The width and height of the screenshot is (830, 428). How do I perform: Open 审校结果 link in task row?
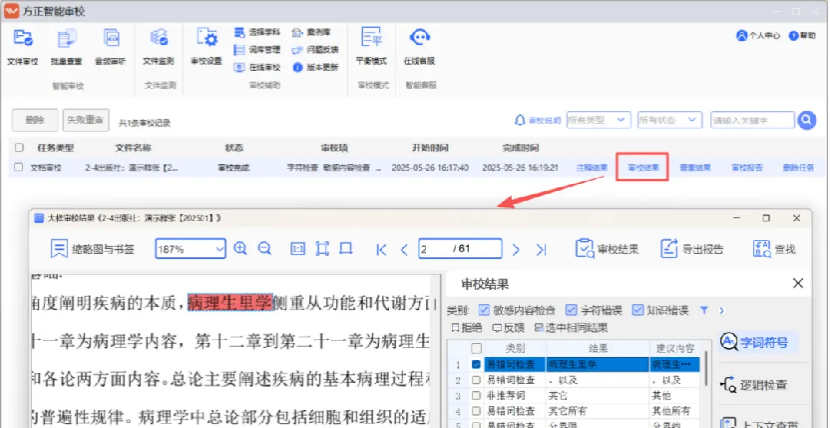coord(643,168)
